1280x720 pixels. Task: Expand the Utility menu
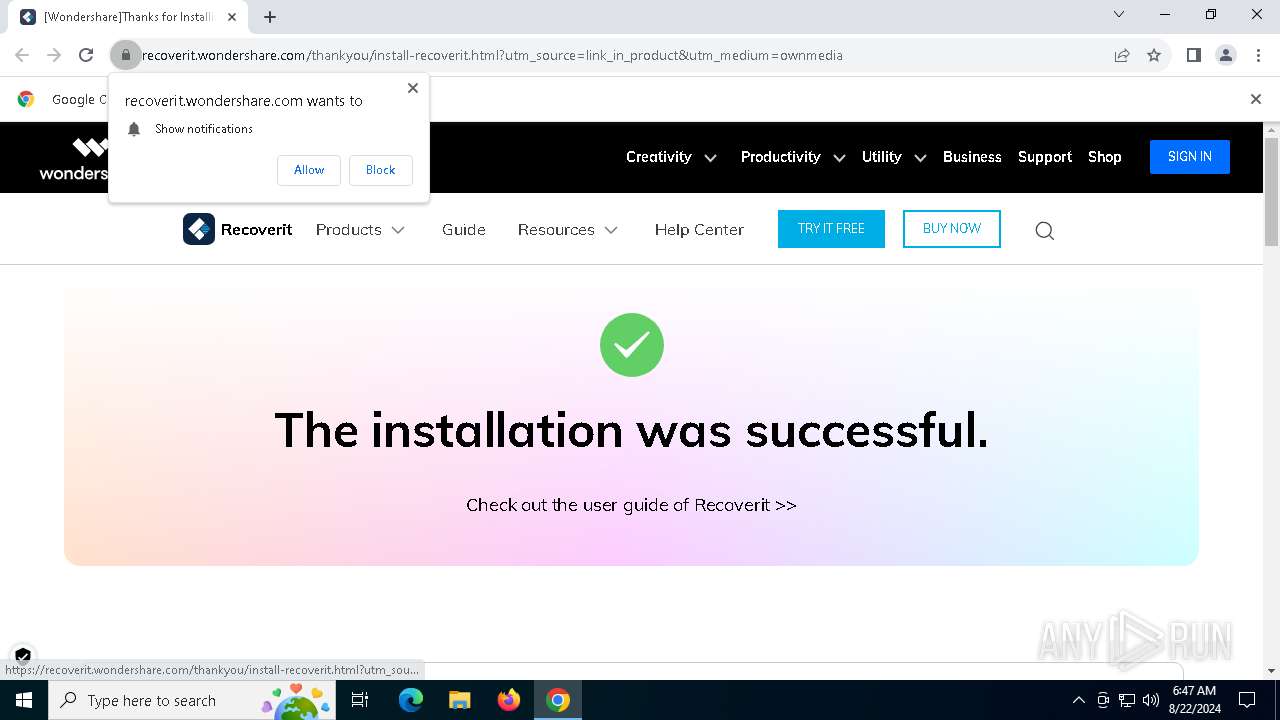(894, 157)
